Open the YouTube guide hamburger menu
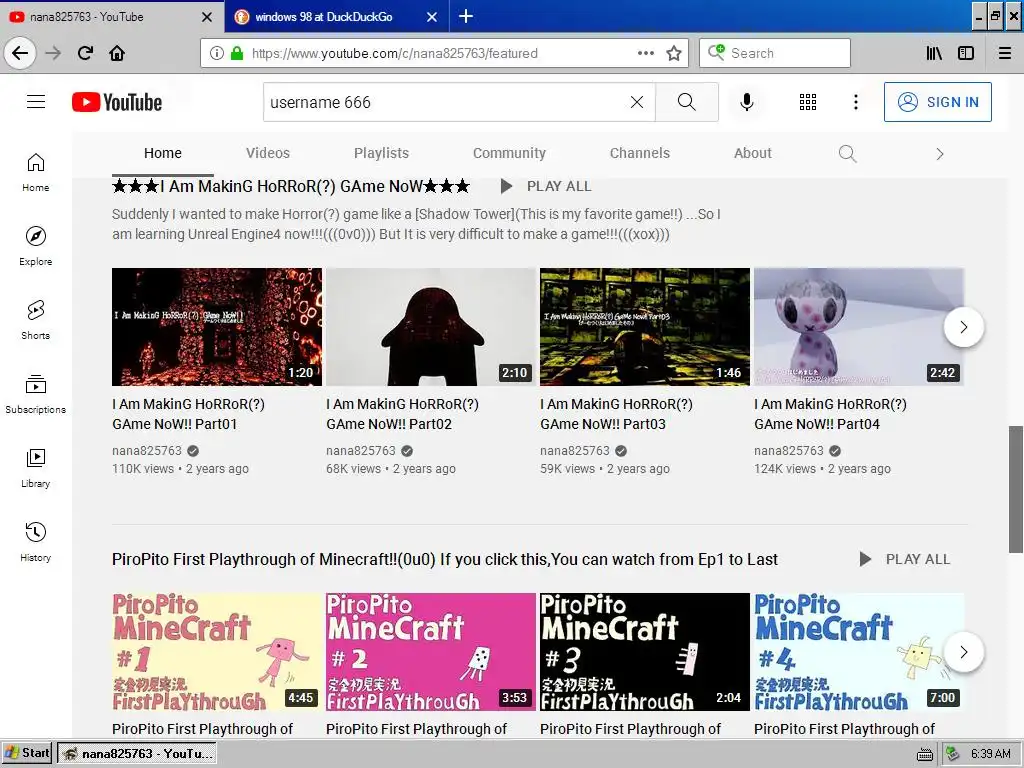The height and width of the screenshot is (768, 1024). pos(36,102)
